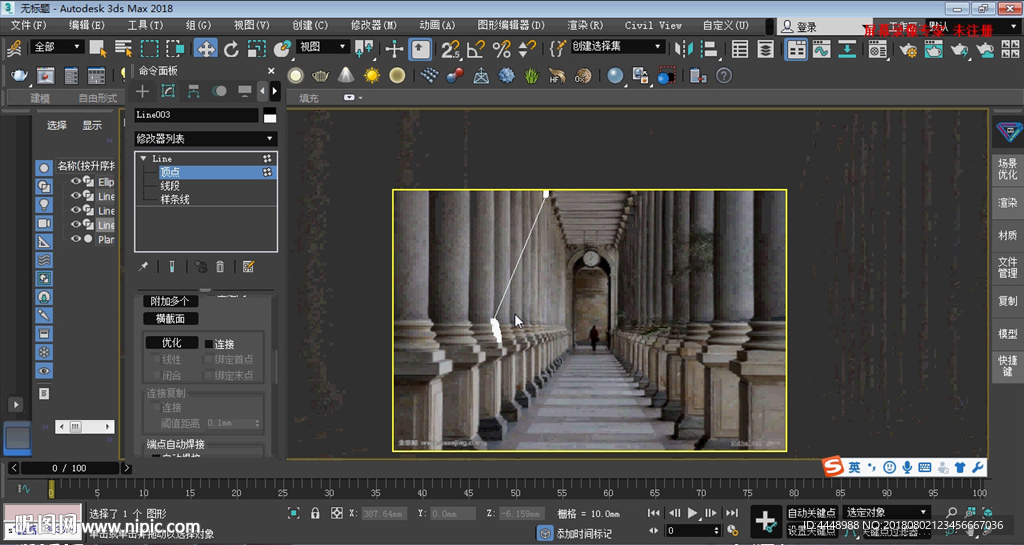The width and height of the screenshot is (1024, 545).
Task: Hide the Plan object via eye
Action: click(76, 239)
